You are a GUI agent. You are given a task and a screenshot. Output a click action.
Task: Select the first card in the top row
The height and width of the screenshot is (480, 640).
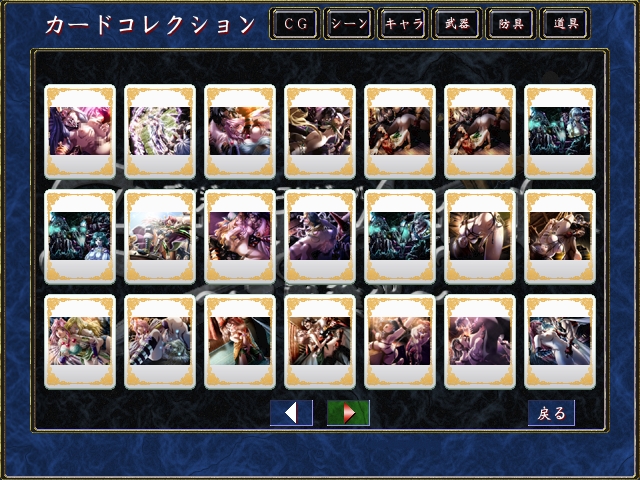pyautogui.click(x=80, y=132)
